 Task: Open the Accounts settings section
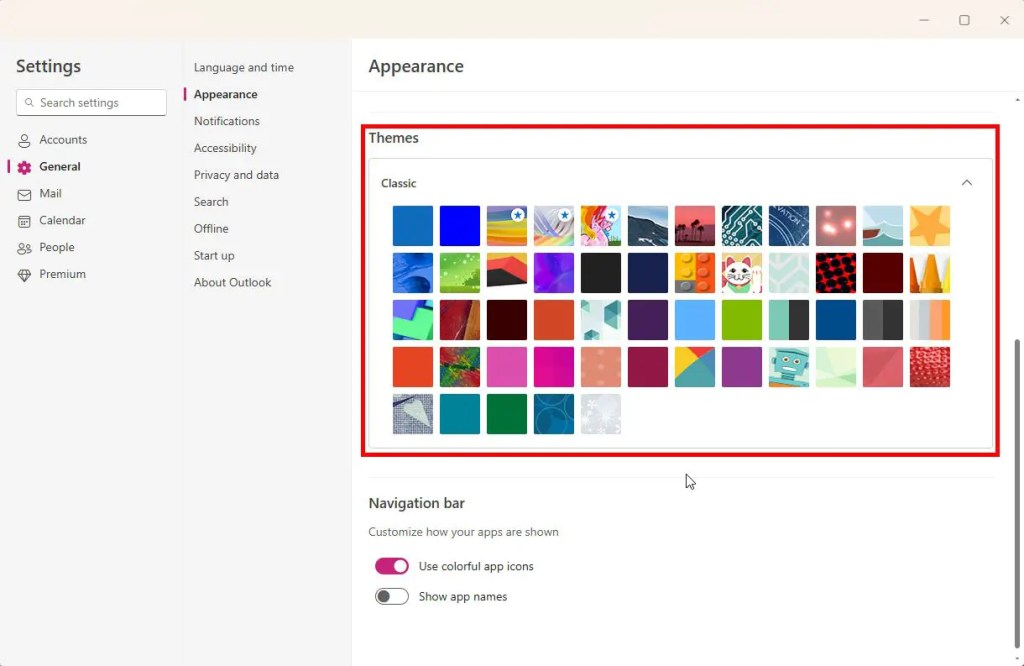(x=52, y=140)
